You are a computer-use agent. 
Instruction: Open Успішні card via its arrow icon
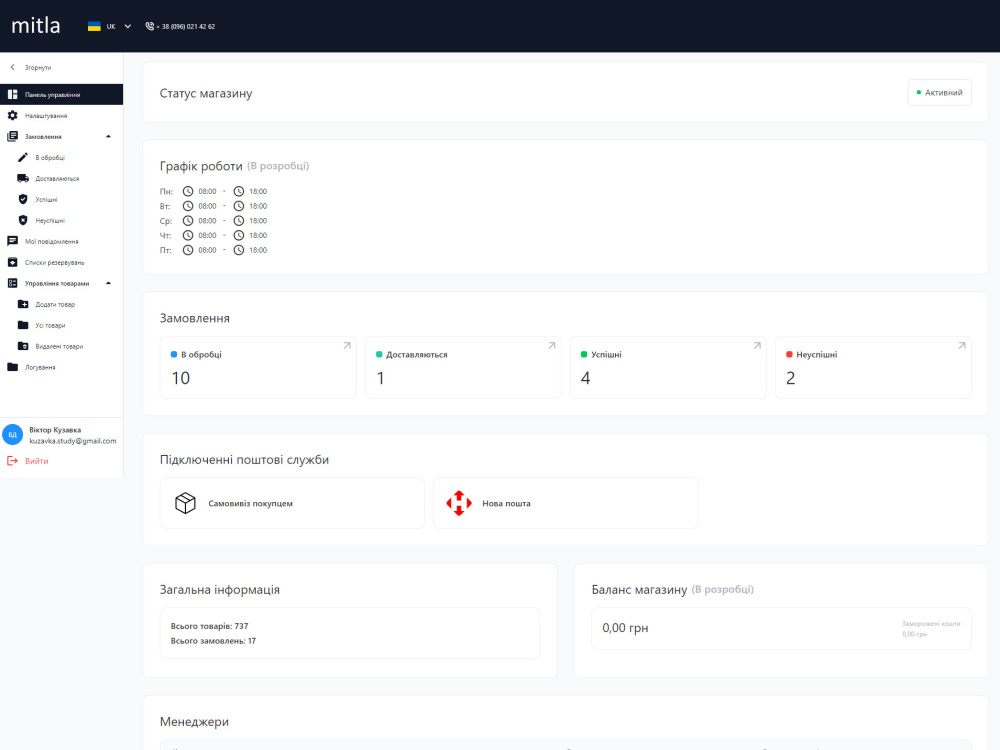click(757, 346)
